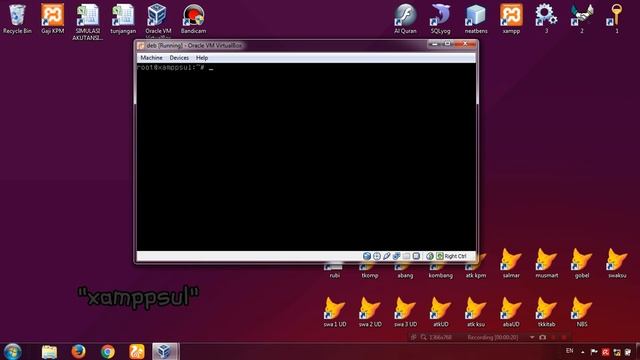The image size is (640, 360).
Task: Open the Help menu in VirtualBox
Action: tap(202, 58)
